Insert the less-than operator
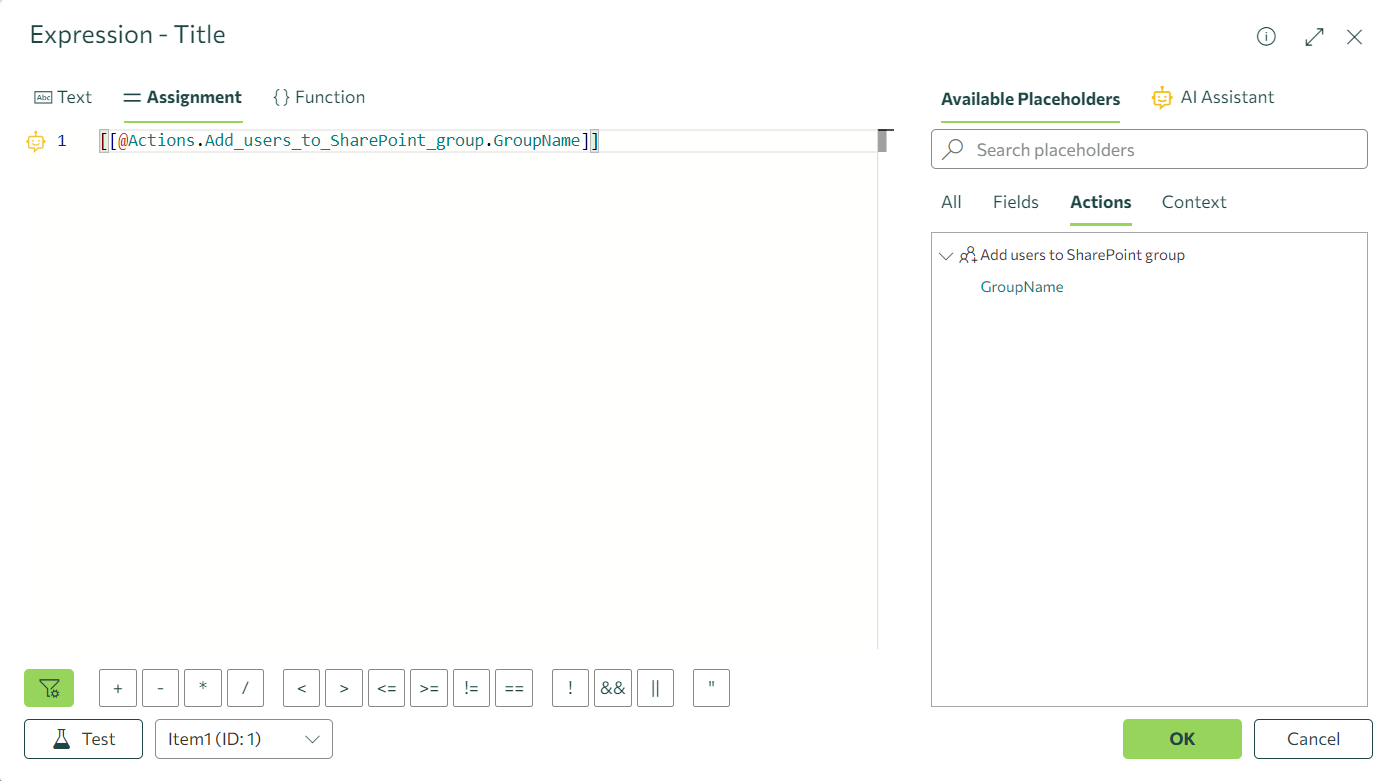Screen dimensions: 1389x781 [302, 688]
